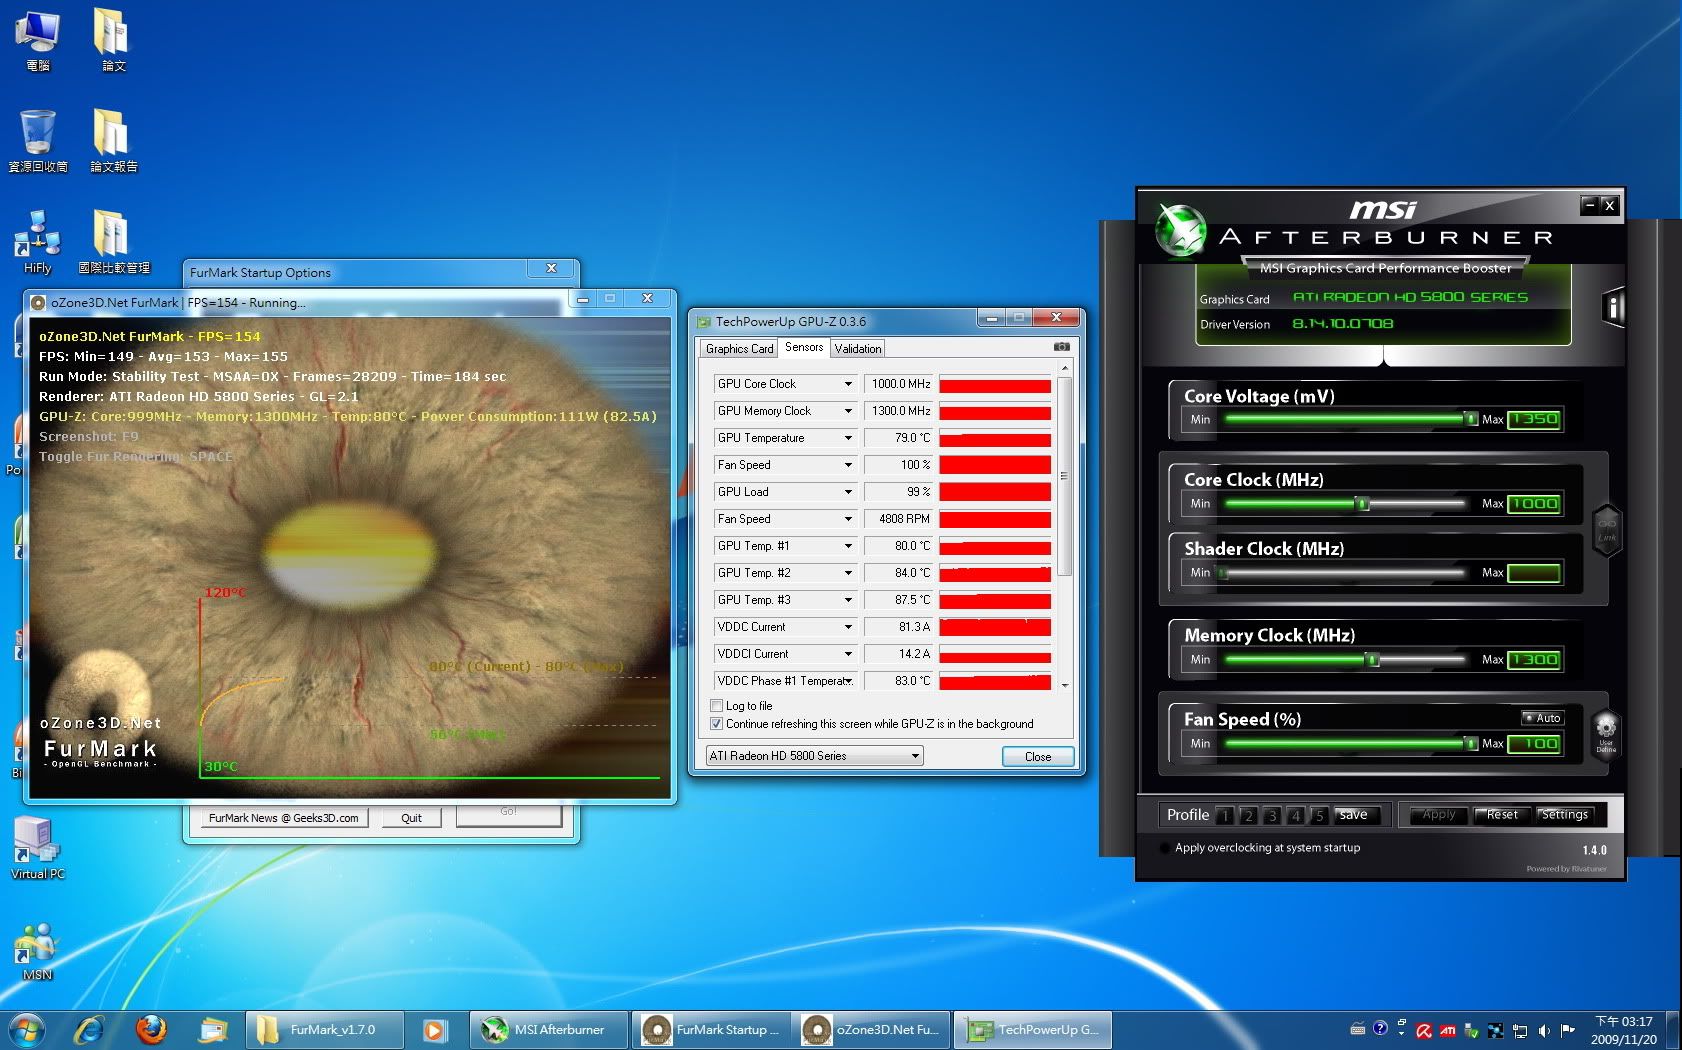
Task: Select Afterburner profile slot 4
Action: pyautogui.click(x=1296, y=815)
